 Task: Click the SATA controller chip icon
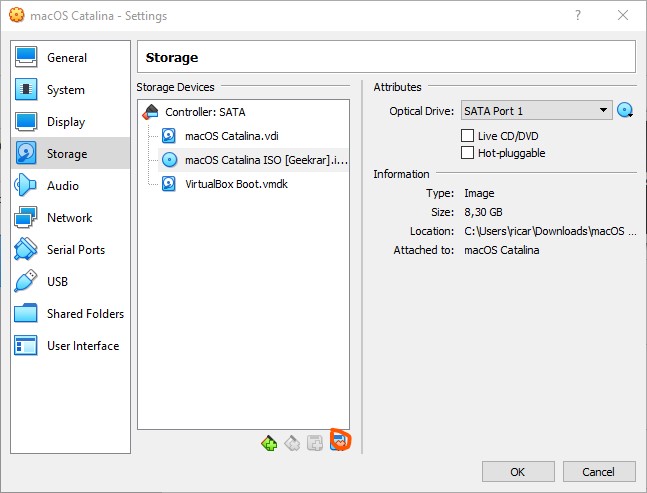pyautogui.click(x=151, y=112)
